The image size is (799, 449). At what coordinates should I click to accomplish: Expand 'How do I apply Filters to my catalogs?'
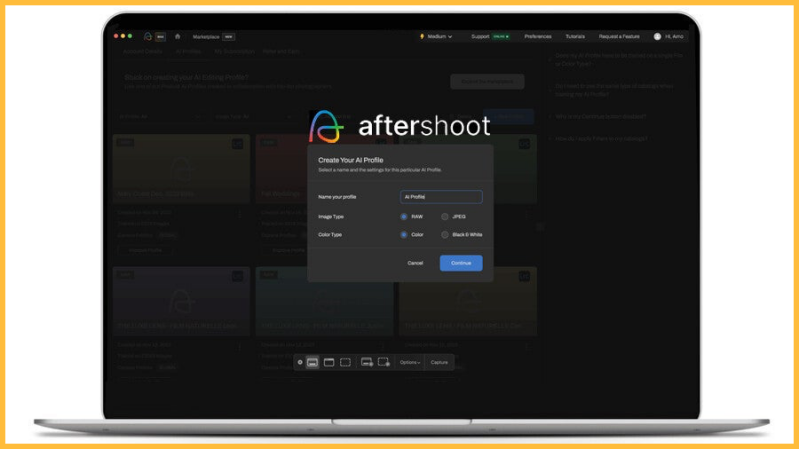pyautogui.click(x=601, y=139)
